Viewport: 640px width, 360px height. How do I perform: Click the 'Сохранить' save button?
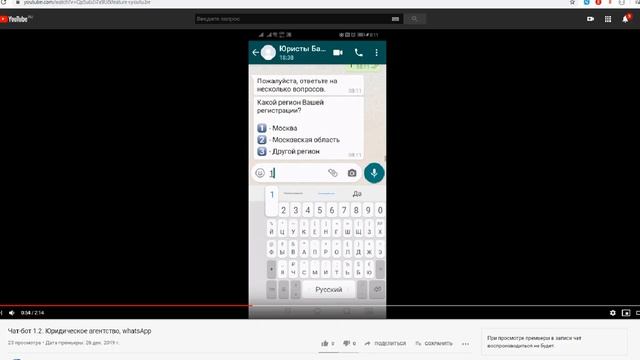click(434, 343)
